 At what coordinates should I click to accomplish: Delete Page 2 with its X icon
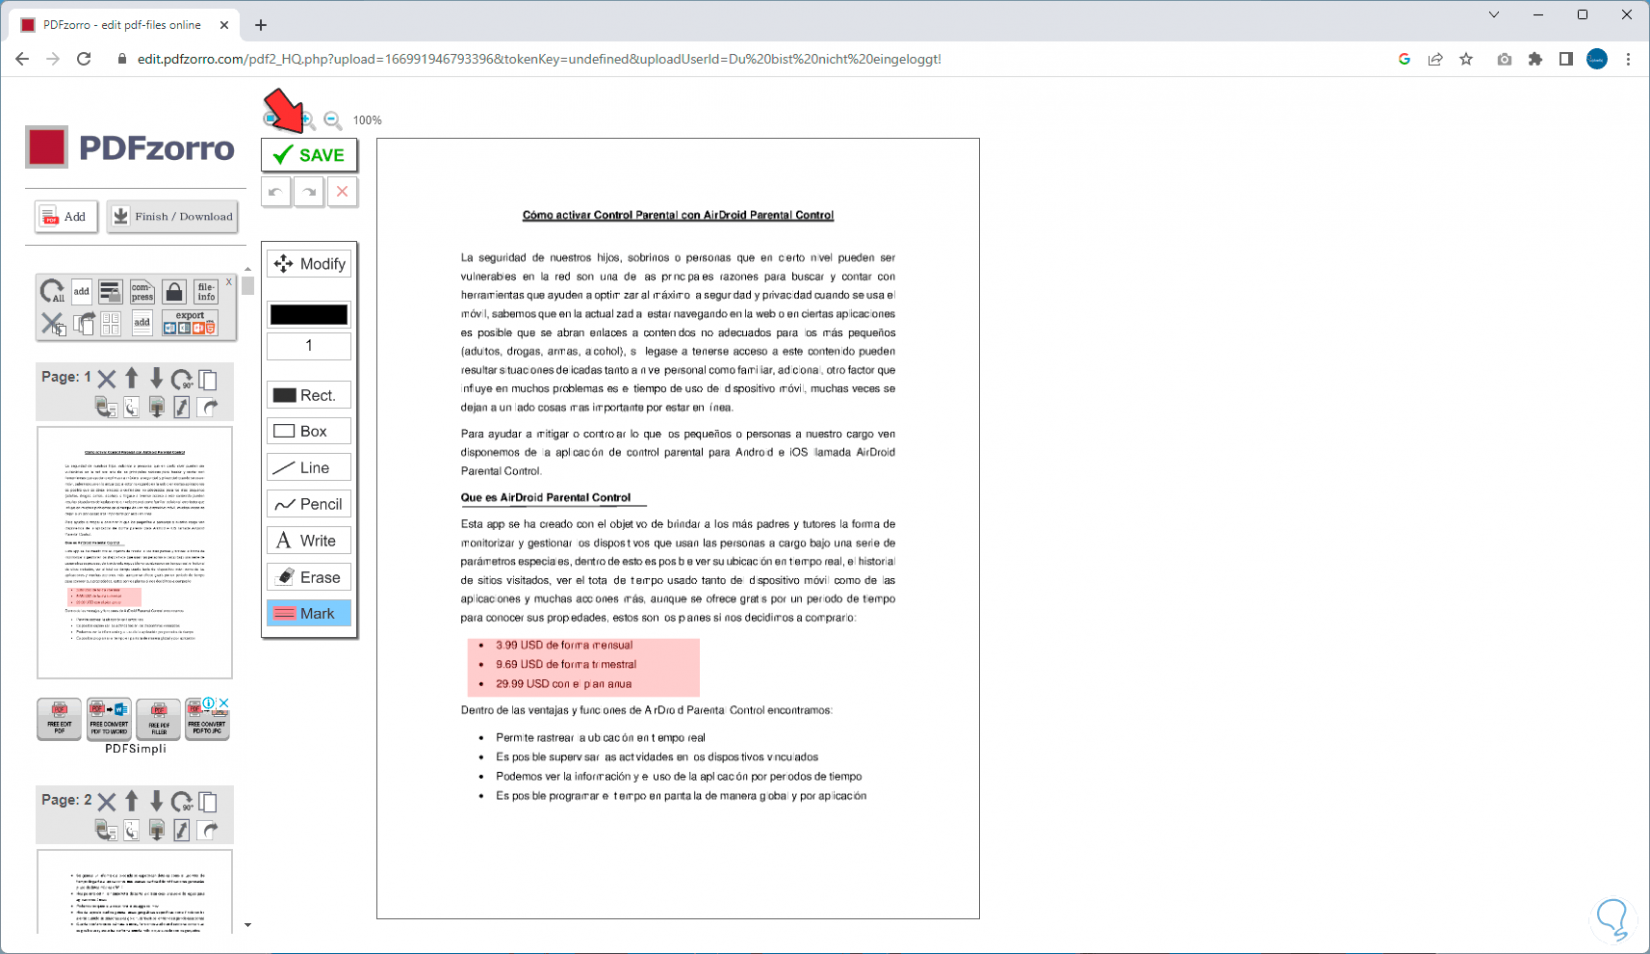pyautogui.click(x=106, y=802)
